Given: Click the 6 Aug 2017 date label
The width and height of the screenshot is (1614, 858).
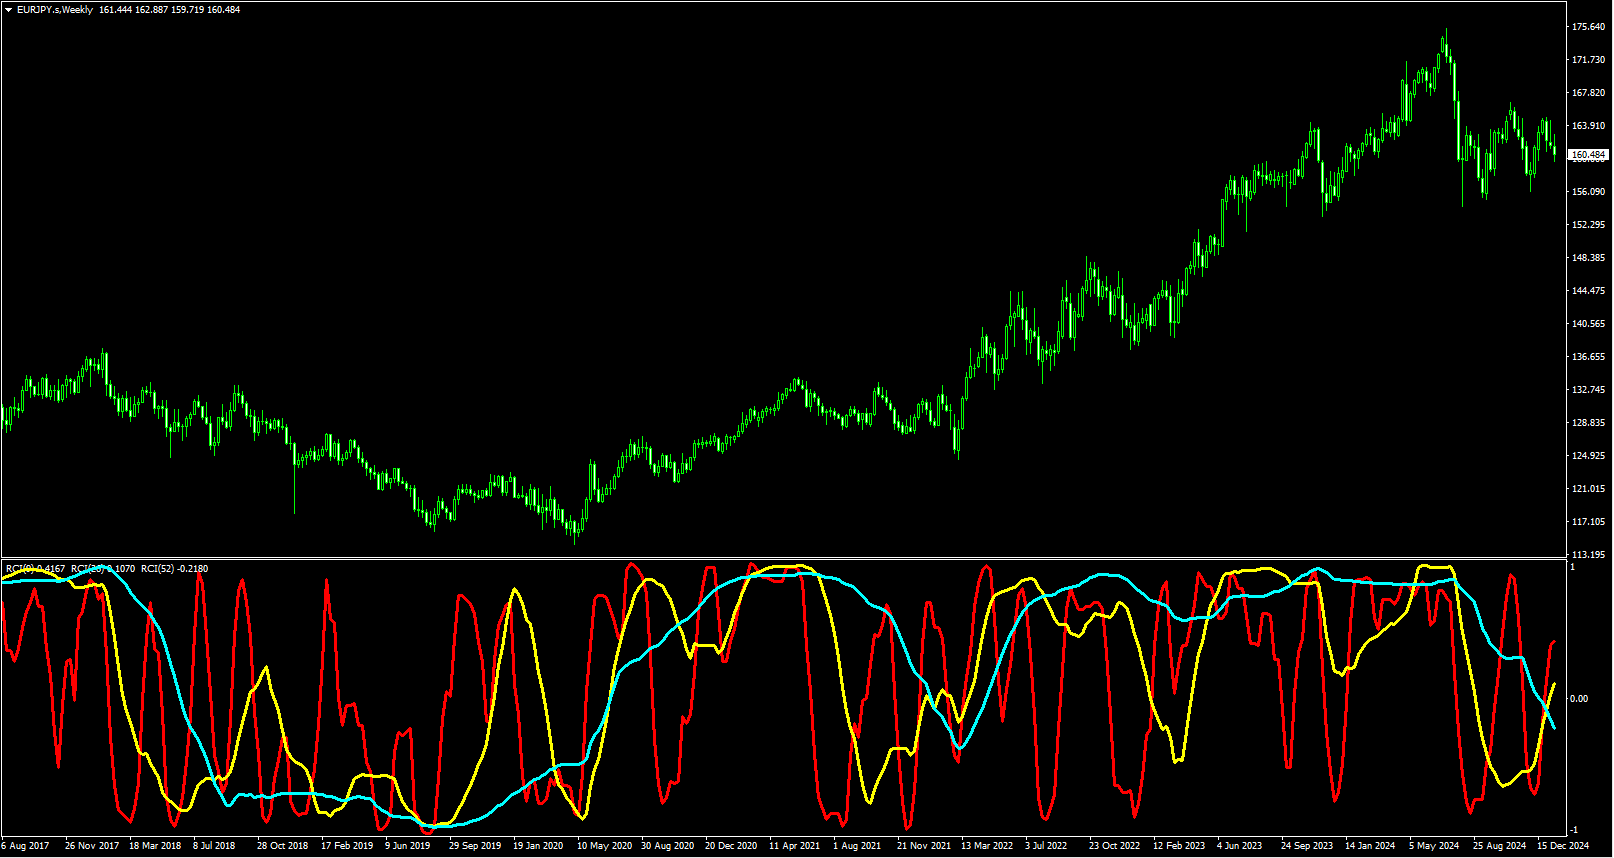Looking at the screenshot, I should [25, 846].
